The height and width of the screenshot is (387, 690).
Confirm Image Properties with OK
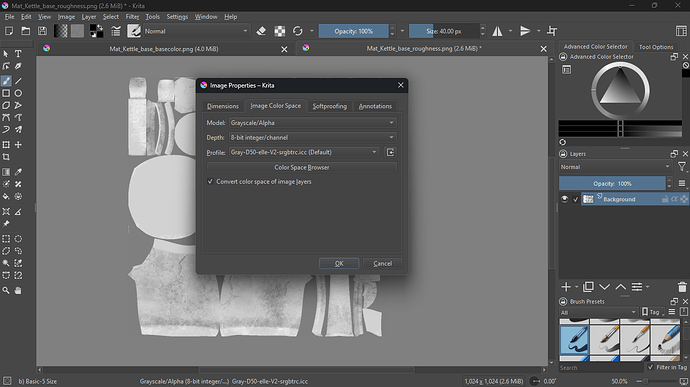[x=339, y=263]
